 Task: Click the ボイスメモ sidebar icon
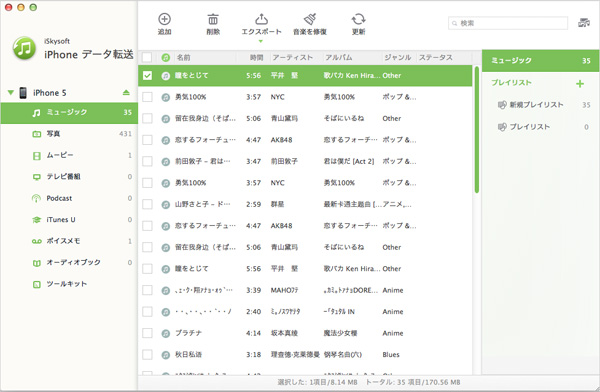36,241
